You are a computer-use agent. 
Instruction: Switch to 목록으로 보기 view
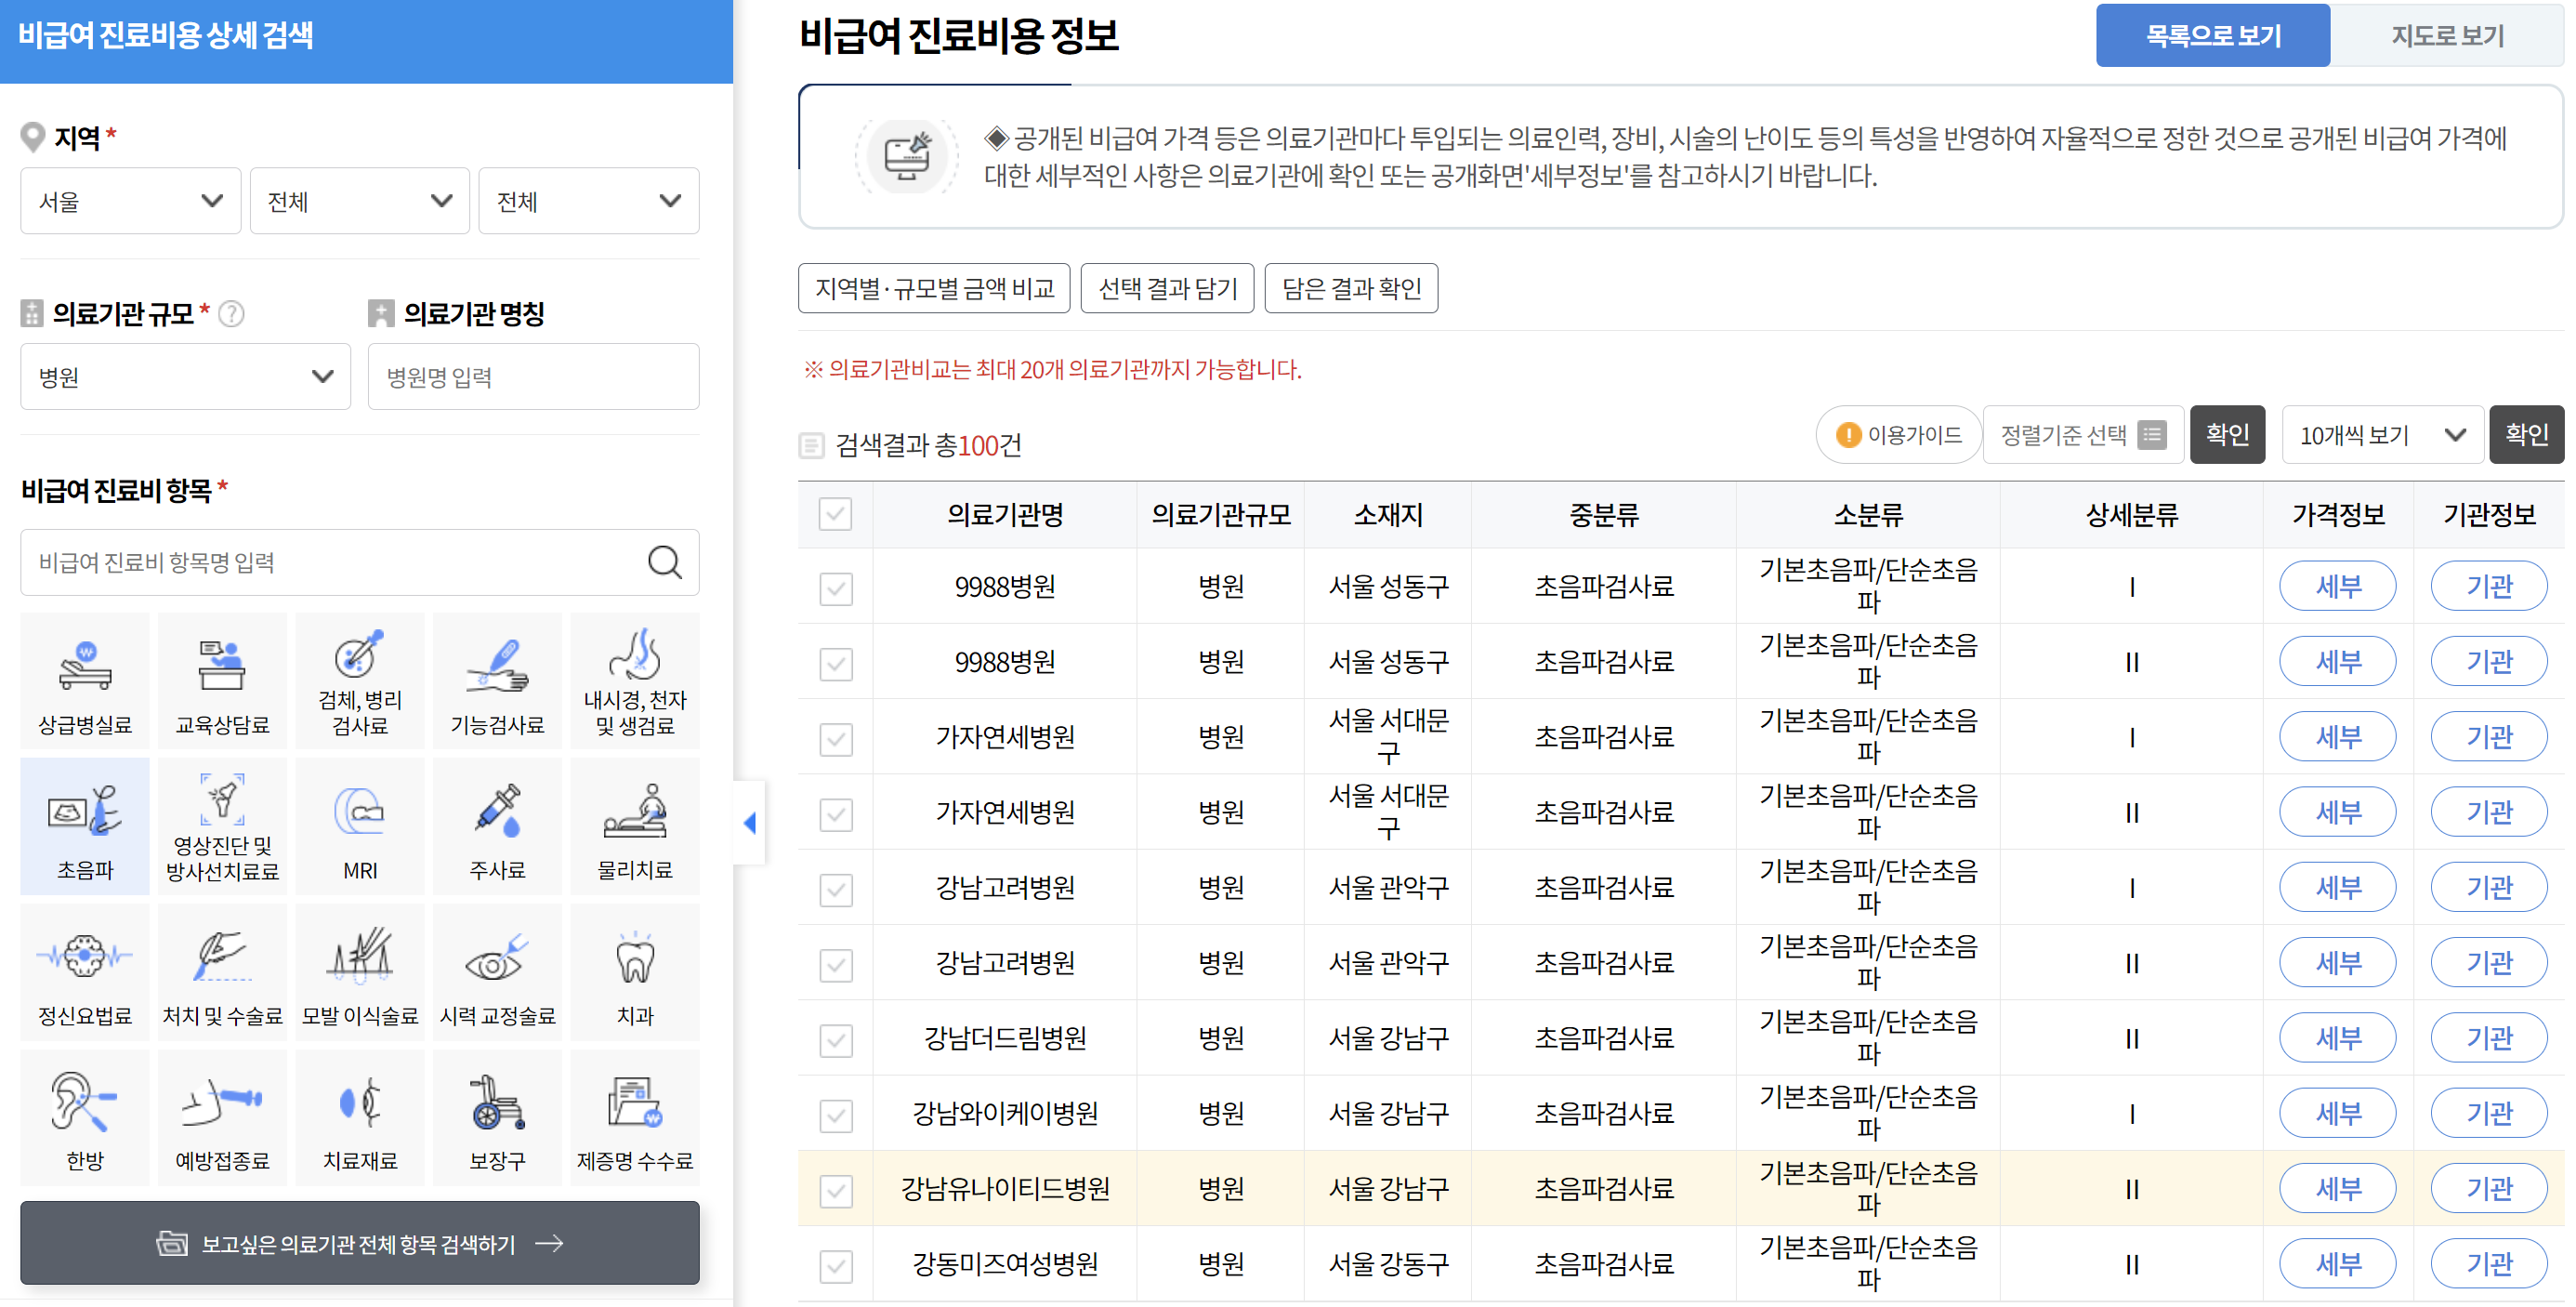click(x=2213, y=35)
